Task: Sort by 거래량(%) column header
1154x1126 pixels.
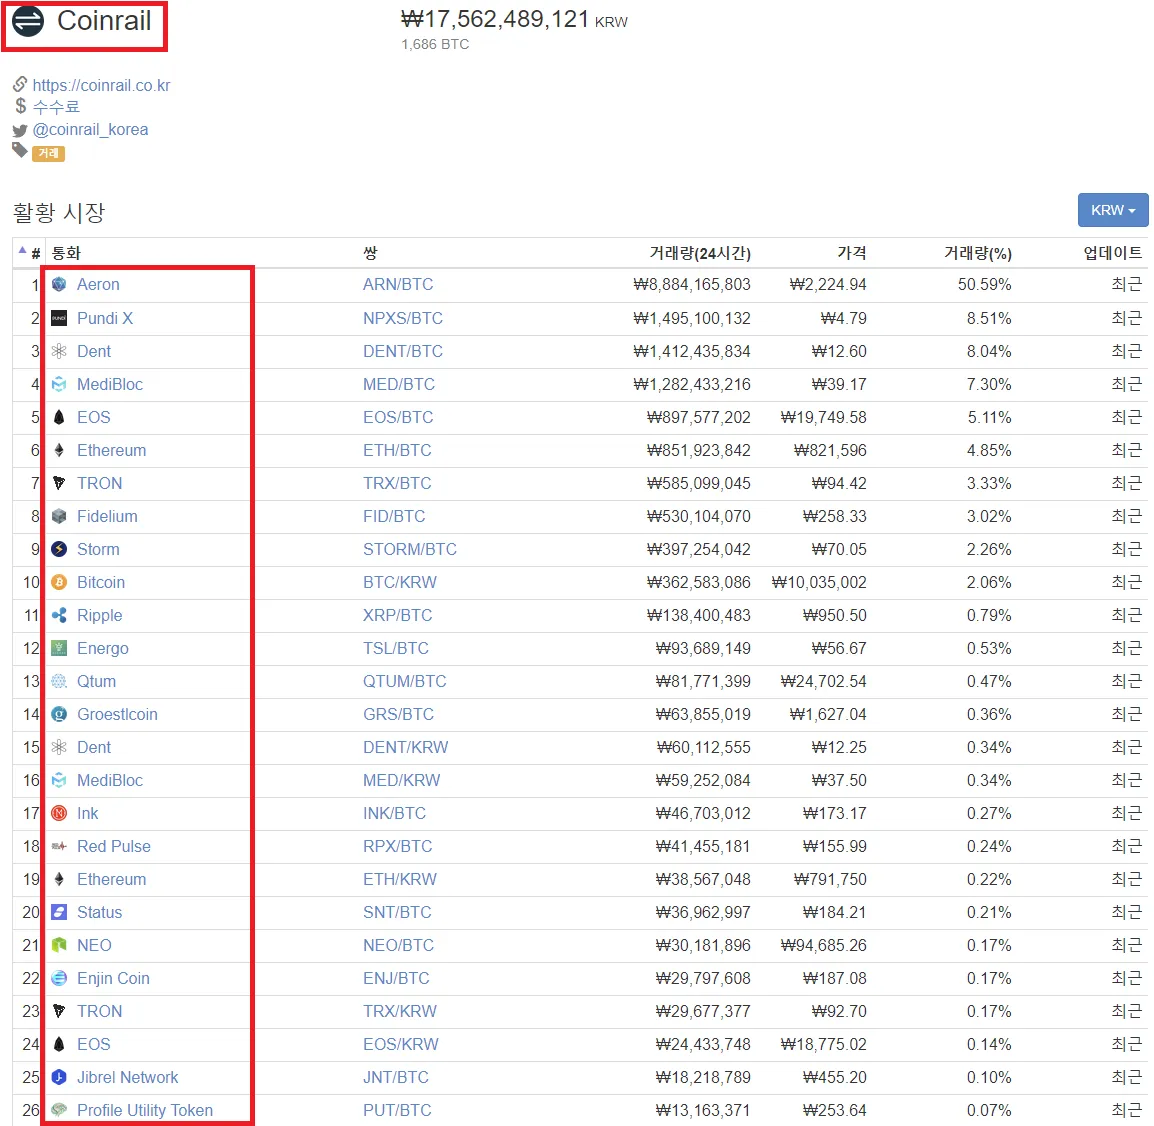Action: point(977,253)
